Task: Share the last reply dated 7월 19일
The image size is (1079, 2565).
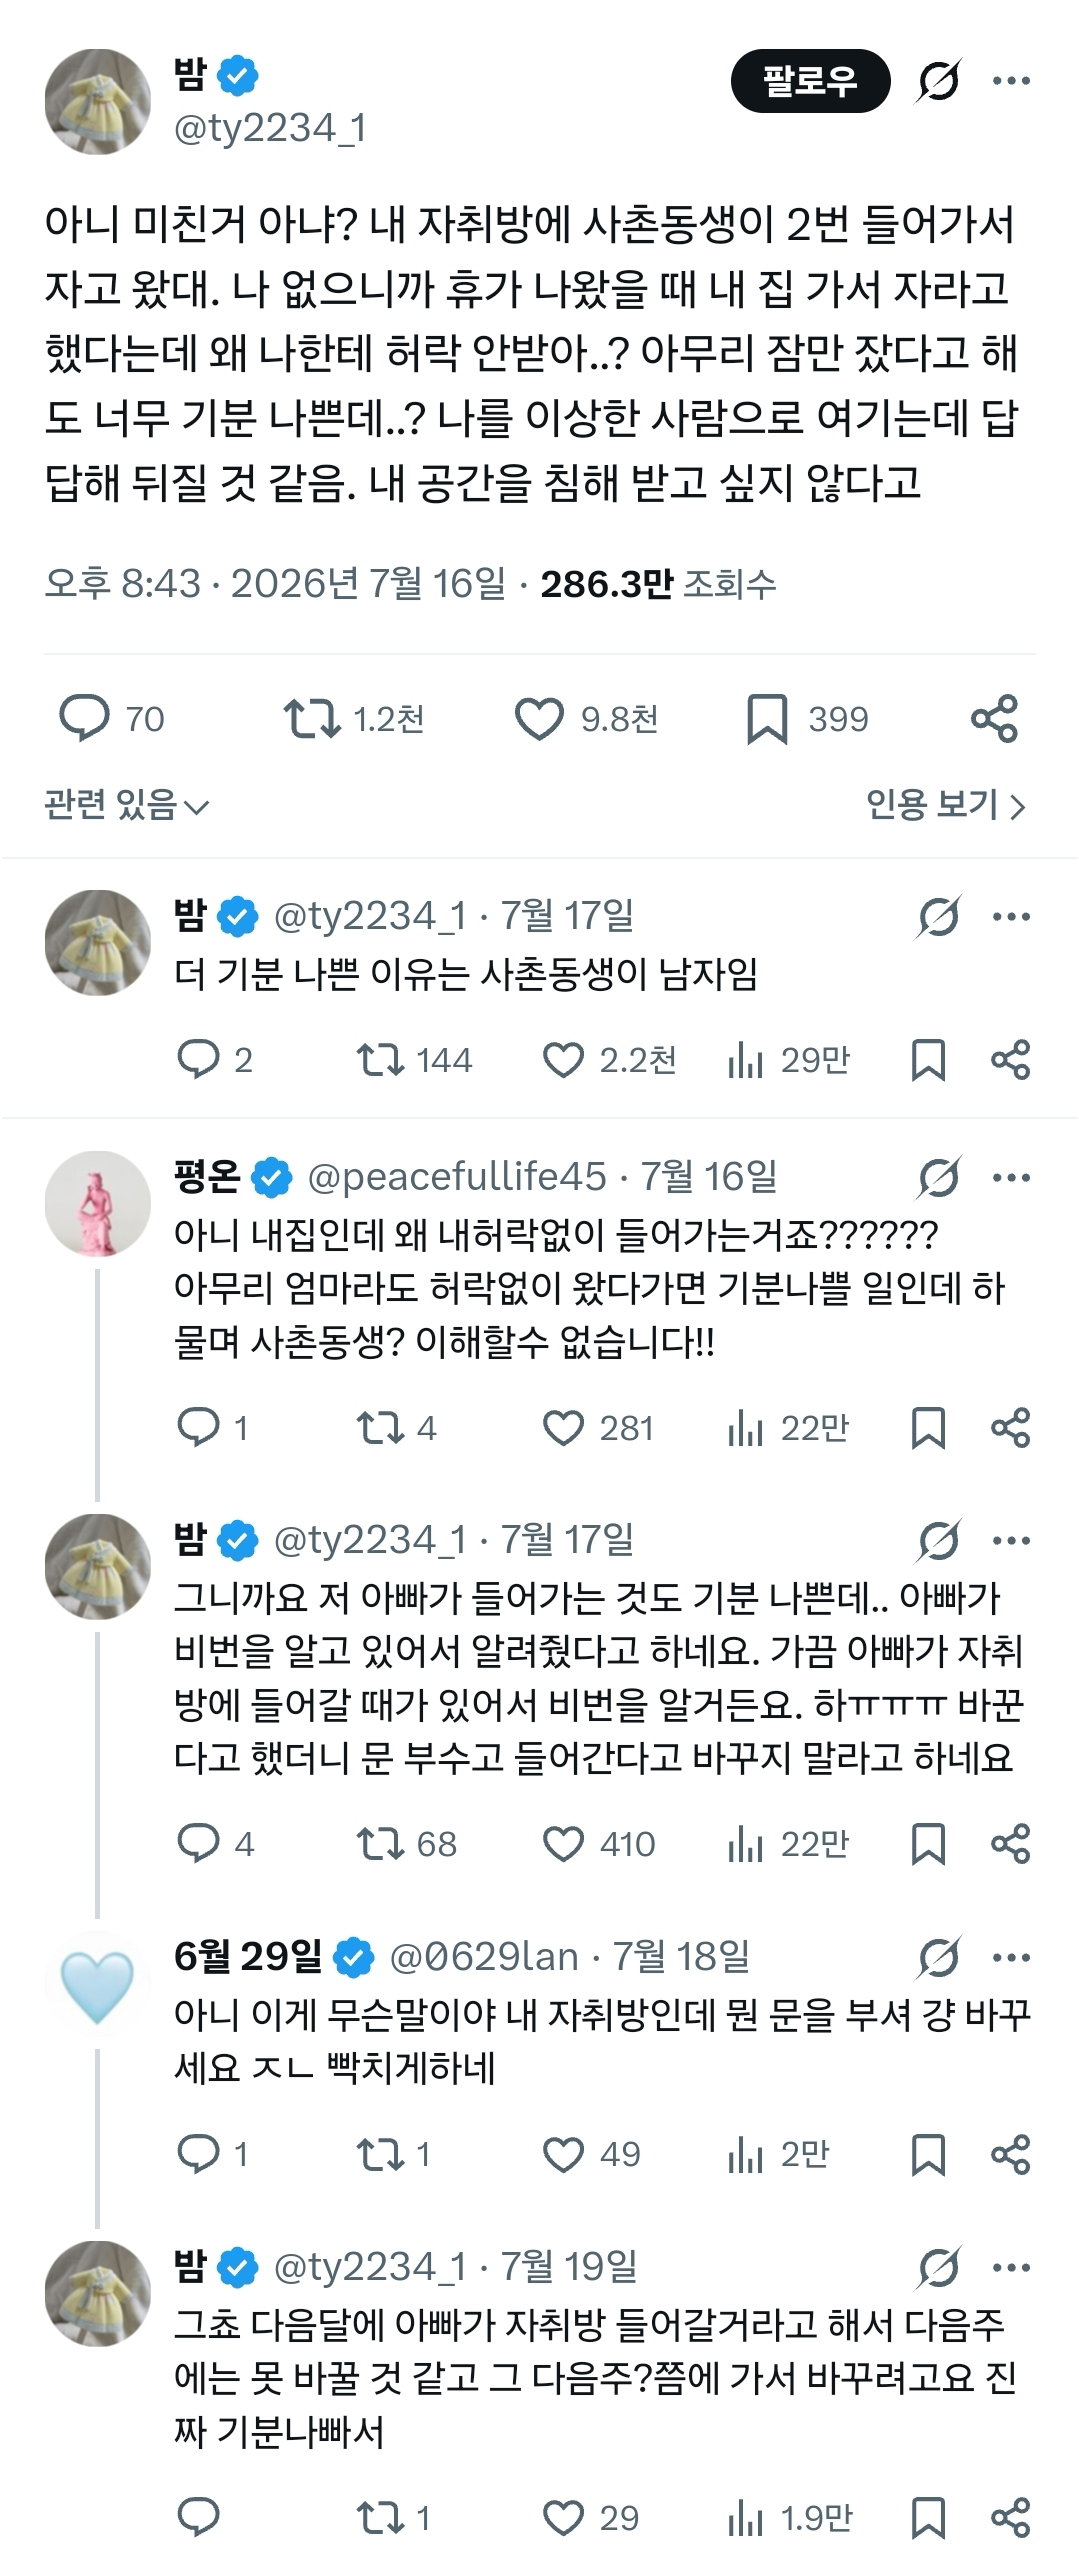Action: [1010, 2518]
